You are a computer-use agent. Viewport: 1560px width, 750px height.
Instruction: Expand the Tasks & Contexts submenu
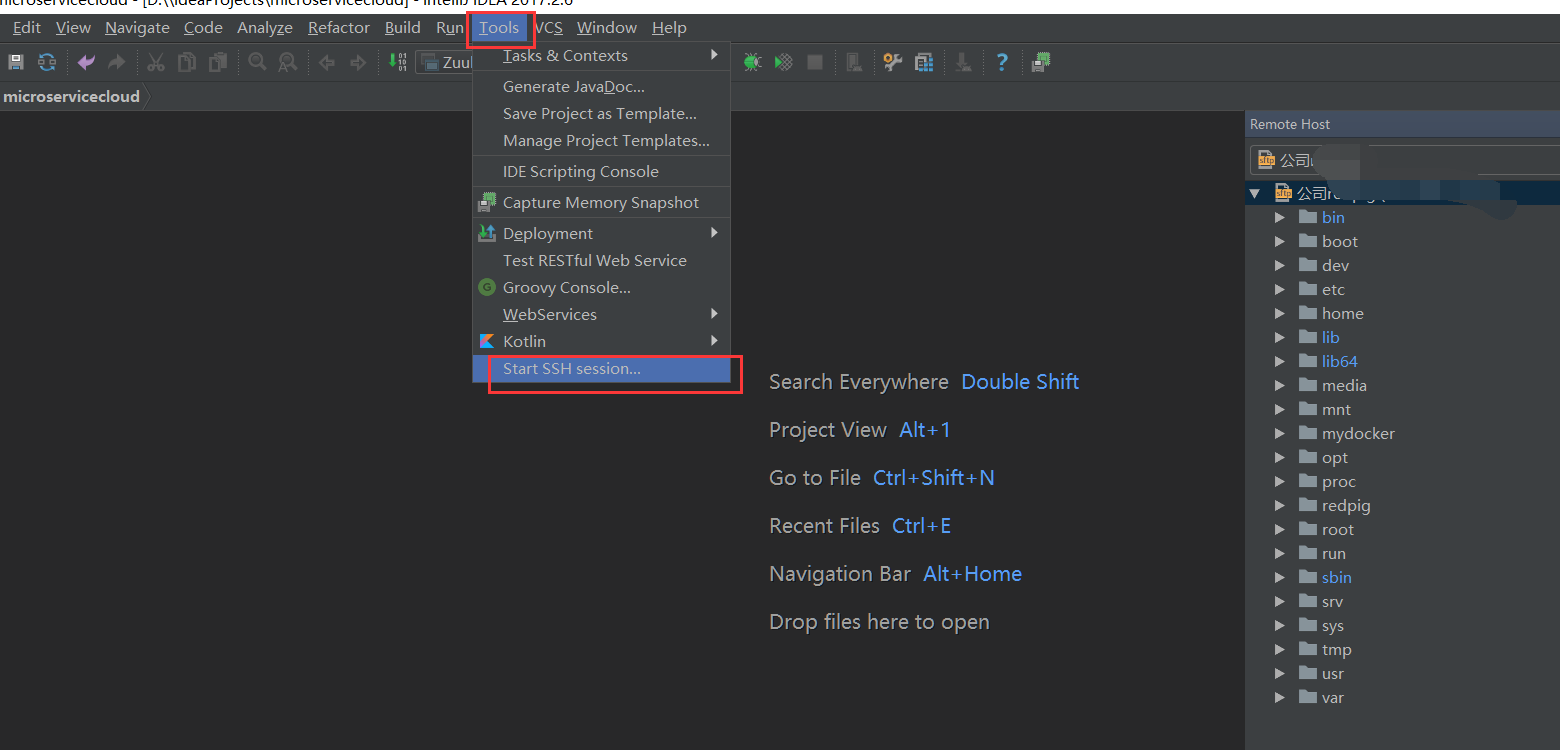coord(601,56)
